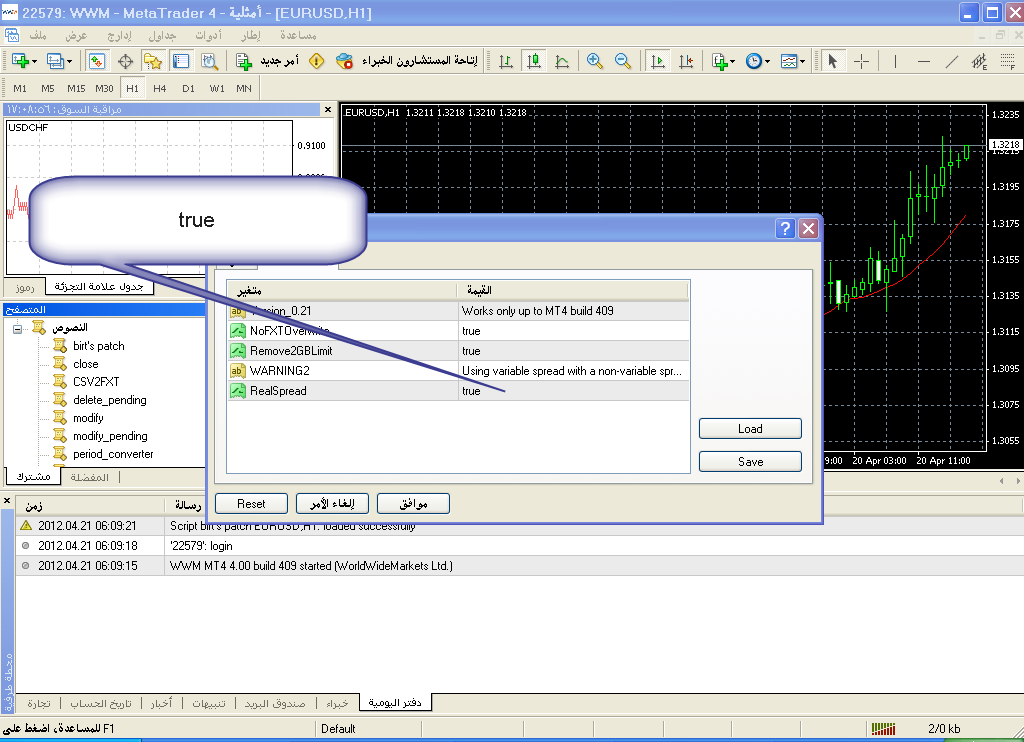The image size is (1024, 742).
Task: Select the equidistant channel tool
Action: coord(980,61)
